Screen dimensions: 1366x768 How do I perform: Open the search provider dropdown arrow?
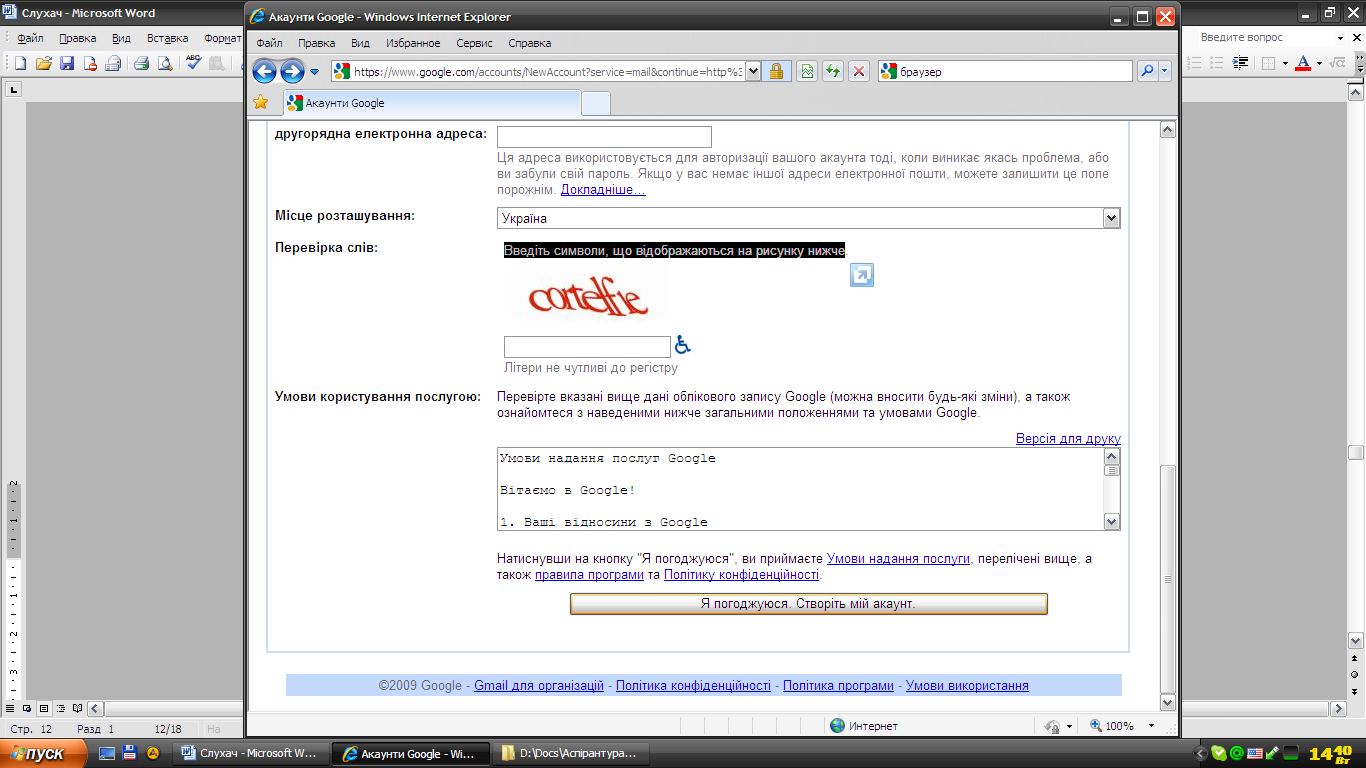(x=1165, y=71)
